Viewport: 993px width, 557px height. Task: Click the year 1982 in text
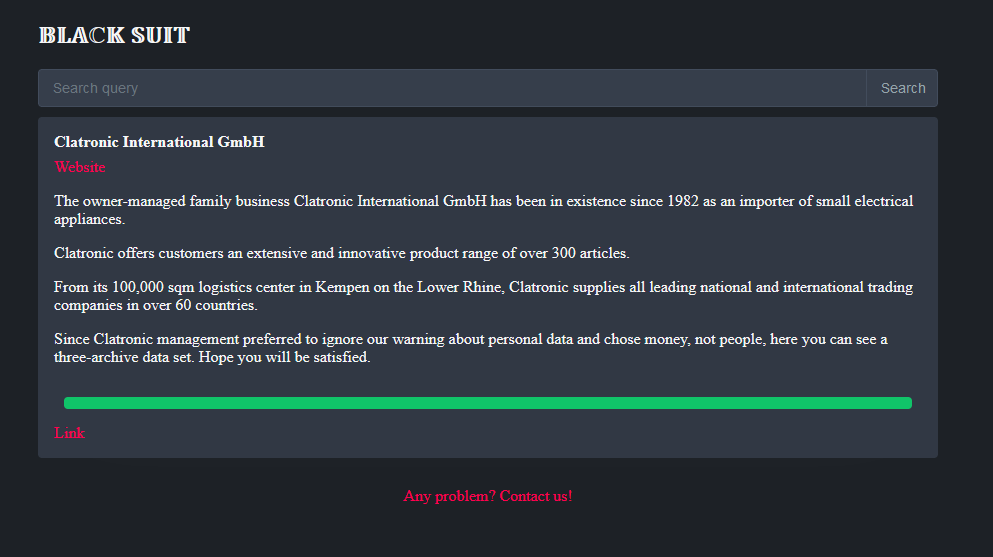tap(683, 201)
